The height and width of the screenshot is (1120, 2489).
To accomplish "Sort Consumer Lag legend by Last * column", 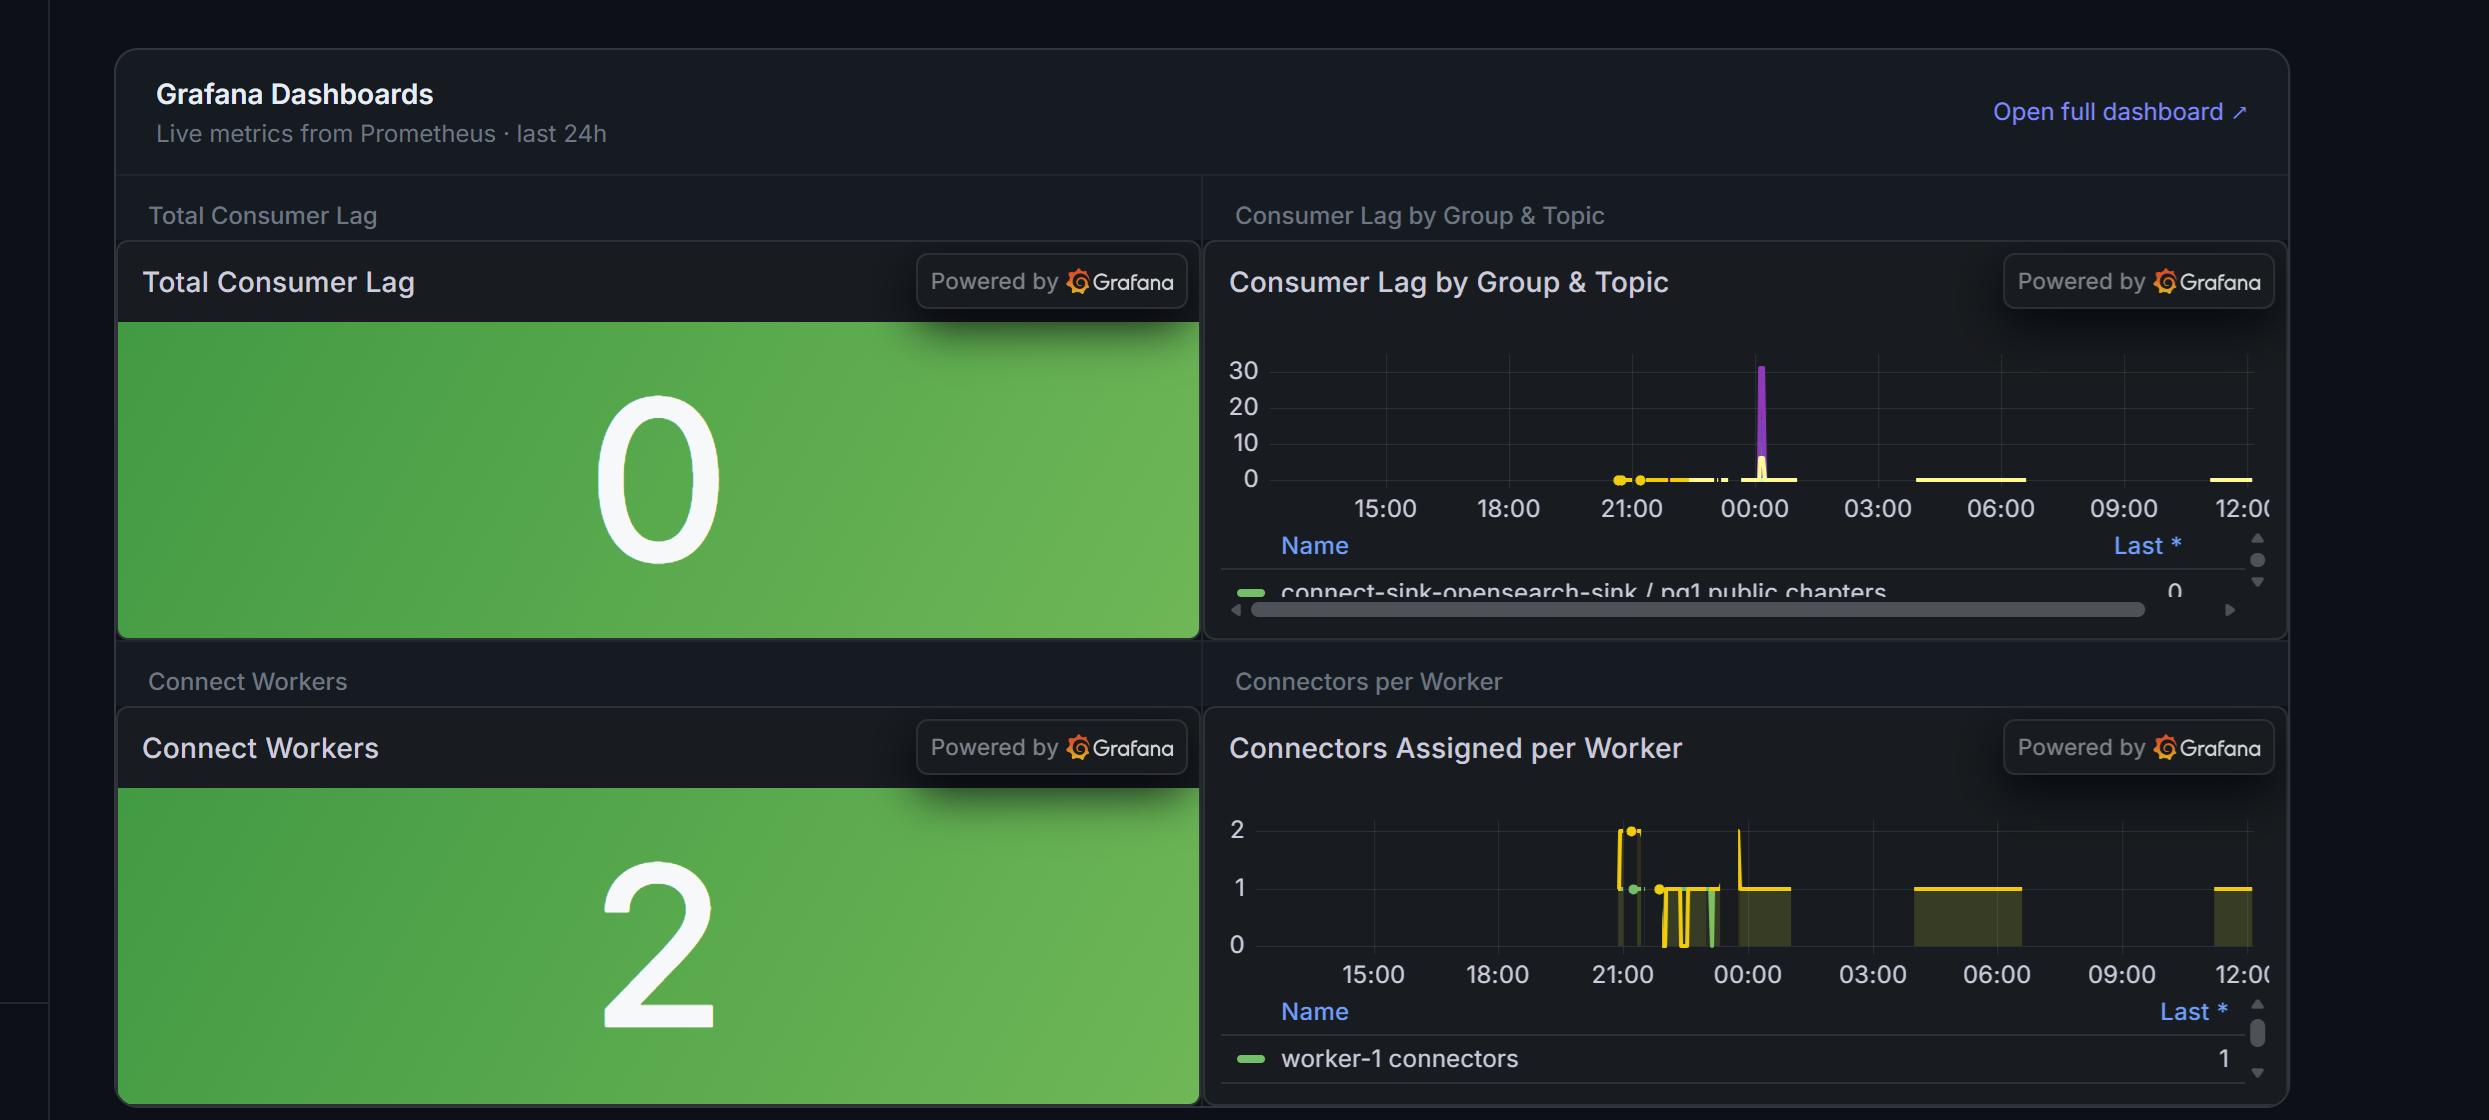I will click(x=2147, y=546).
